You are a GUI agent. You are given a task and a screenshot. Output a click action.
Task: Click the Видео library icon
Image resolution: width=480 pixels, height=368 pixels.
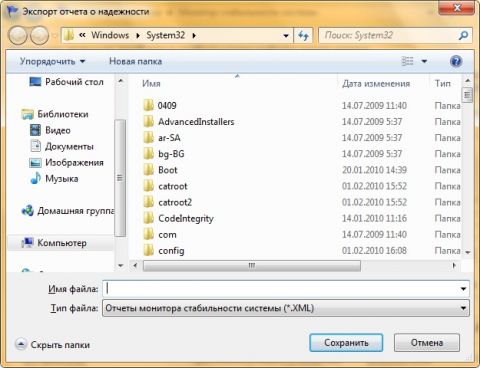click(x=35, y=130)
